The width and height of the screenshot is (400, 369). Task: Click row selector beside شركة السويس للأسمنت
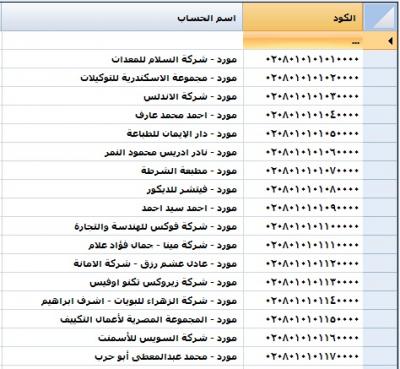coord(380,339)
